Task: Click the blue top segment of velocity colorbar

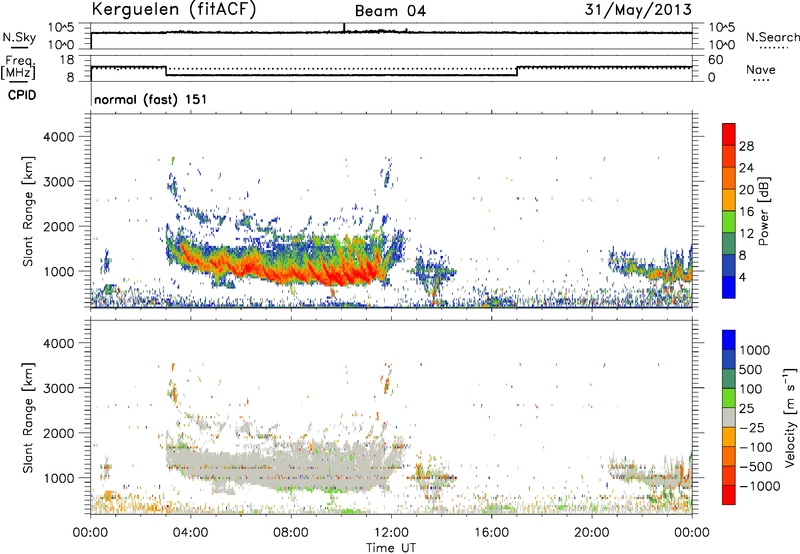Action: click(x=729, y=340)
